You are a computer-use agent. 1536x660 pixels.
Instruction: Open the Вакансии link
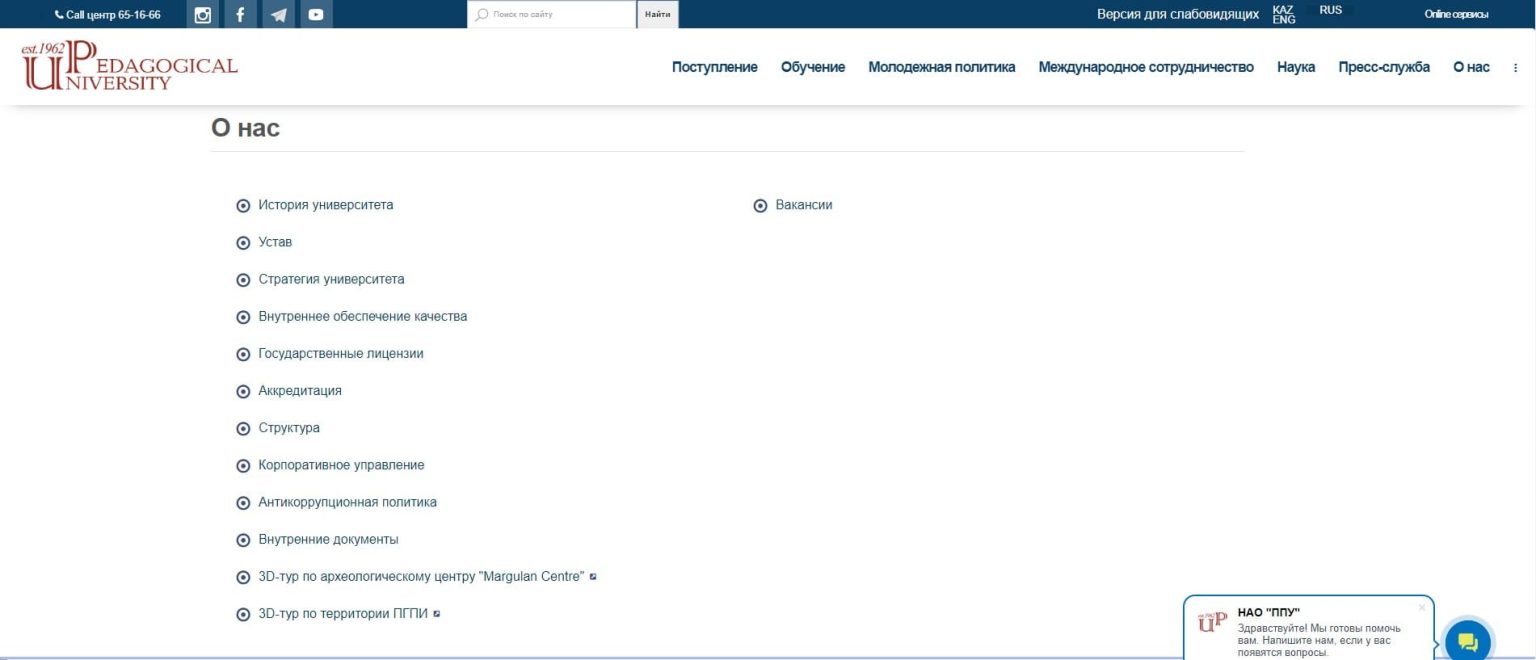tap(803, 205)
